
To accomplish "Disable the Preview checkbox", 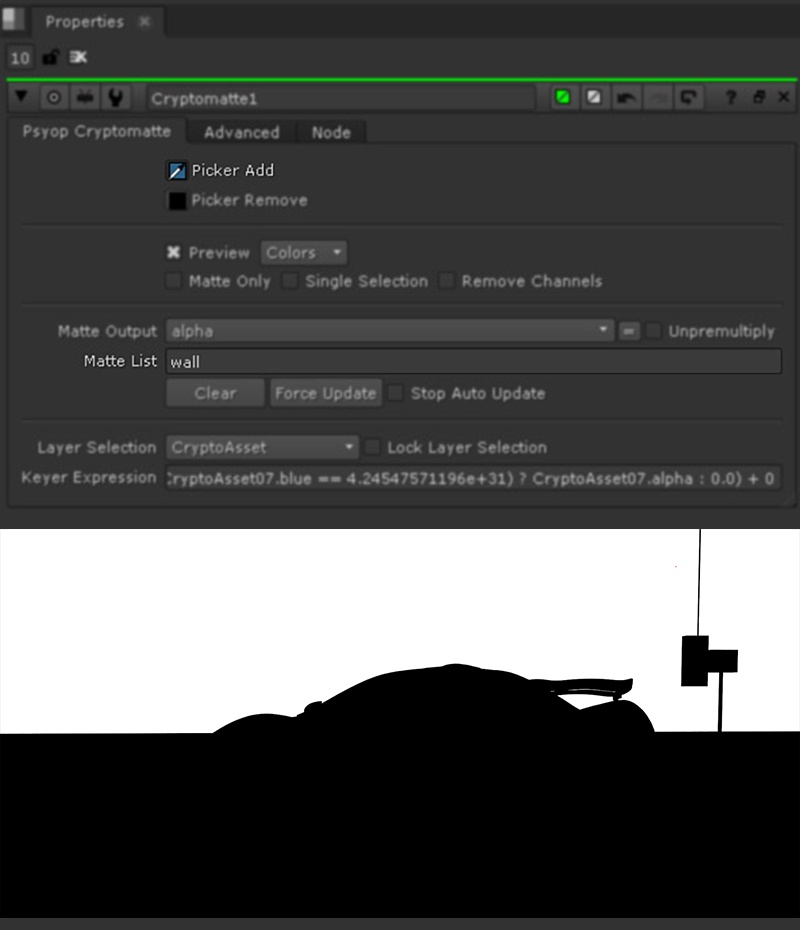I will coord(174,253).
